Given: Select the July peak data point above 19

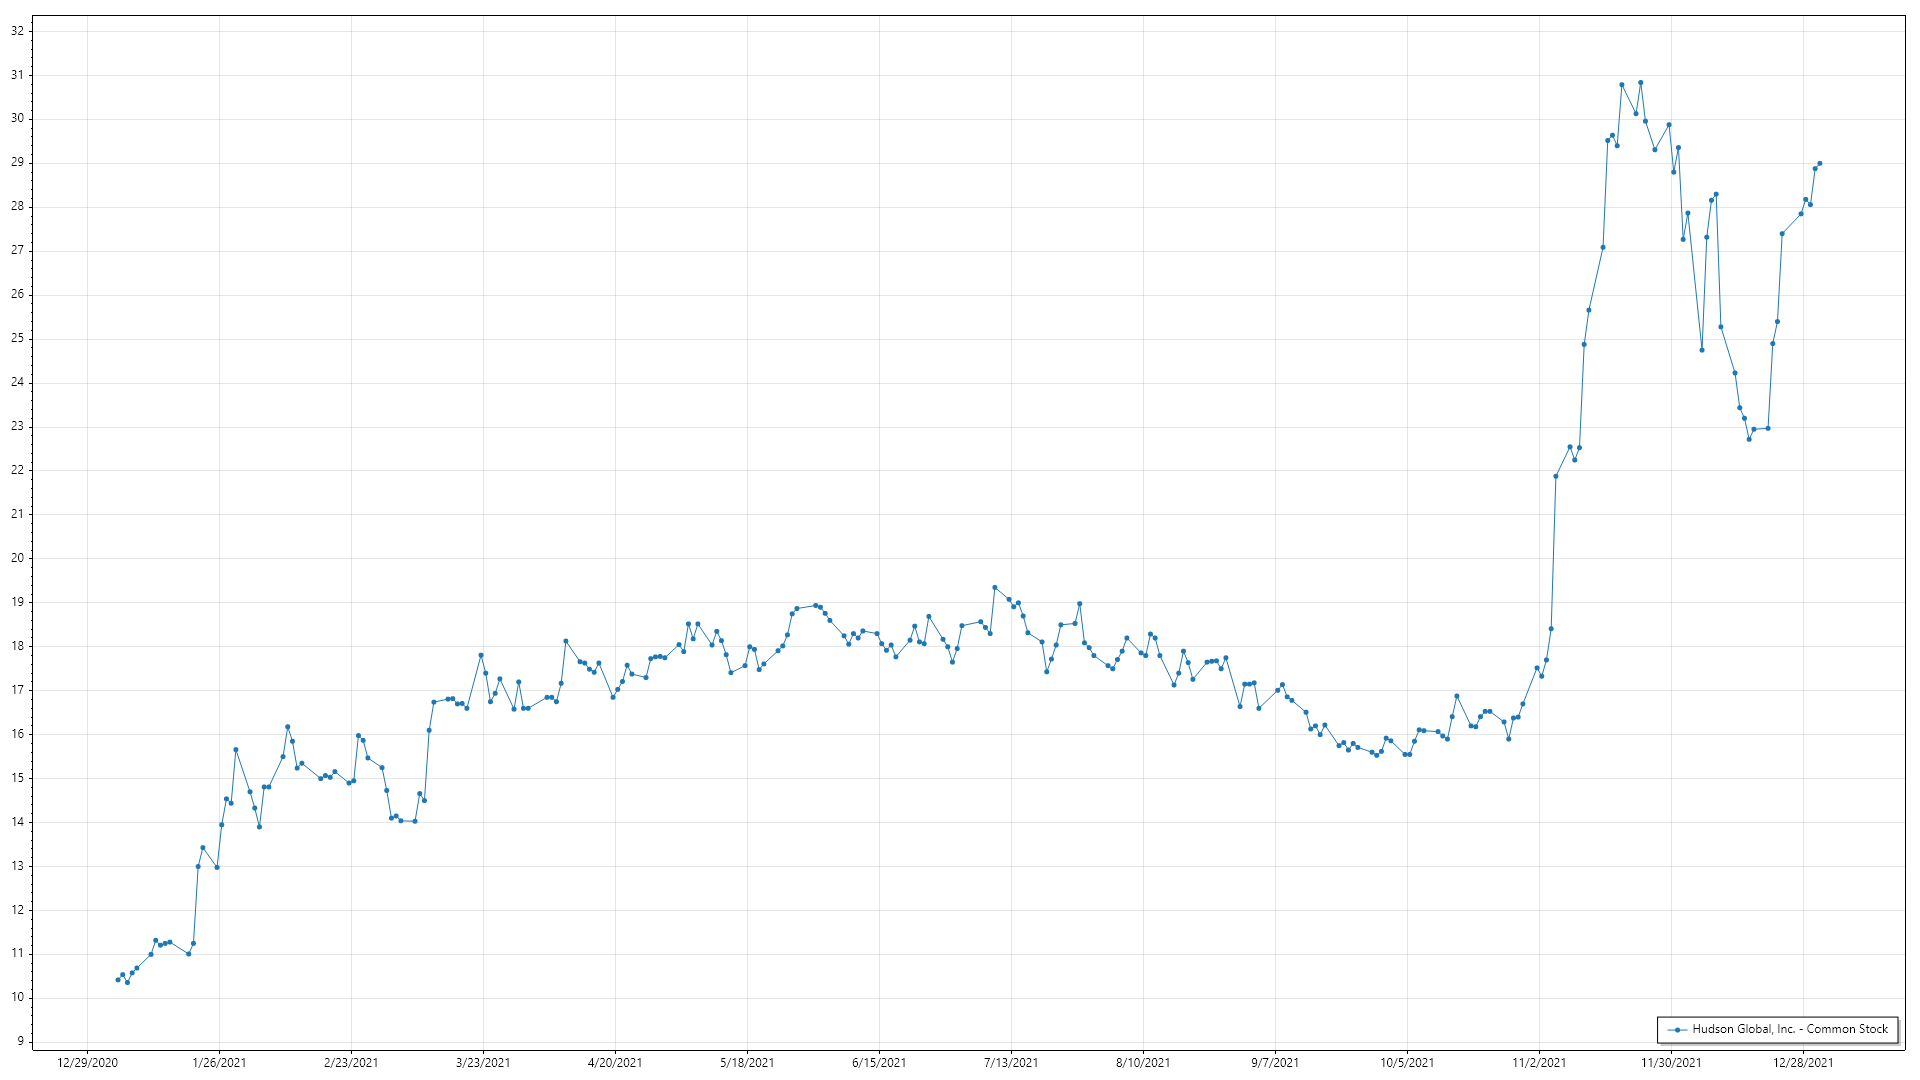Looking at the screenshot, I should coord(994,588).
